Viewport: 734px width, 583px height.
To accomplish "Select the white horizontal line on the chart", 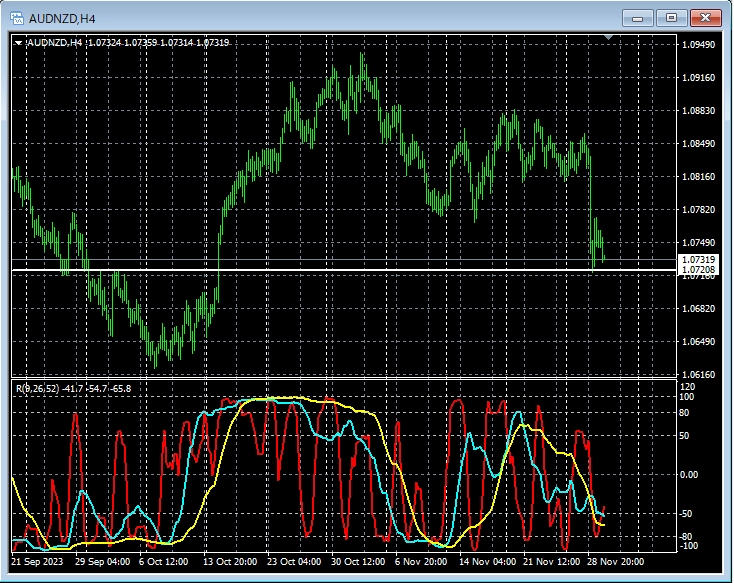I will tap(300, 270).
